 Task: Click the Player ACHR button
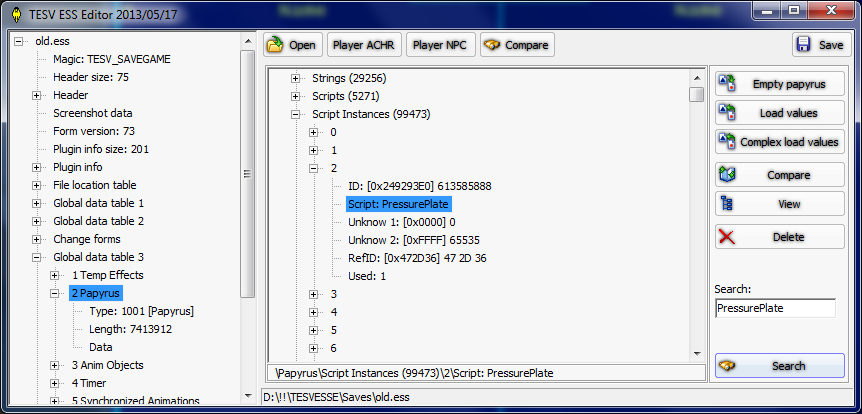(363, 45)
